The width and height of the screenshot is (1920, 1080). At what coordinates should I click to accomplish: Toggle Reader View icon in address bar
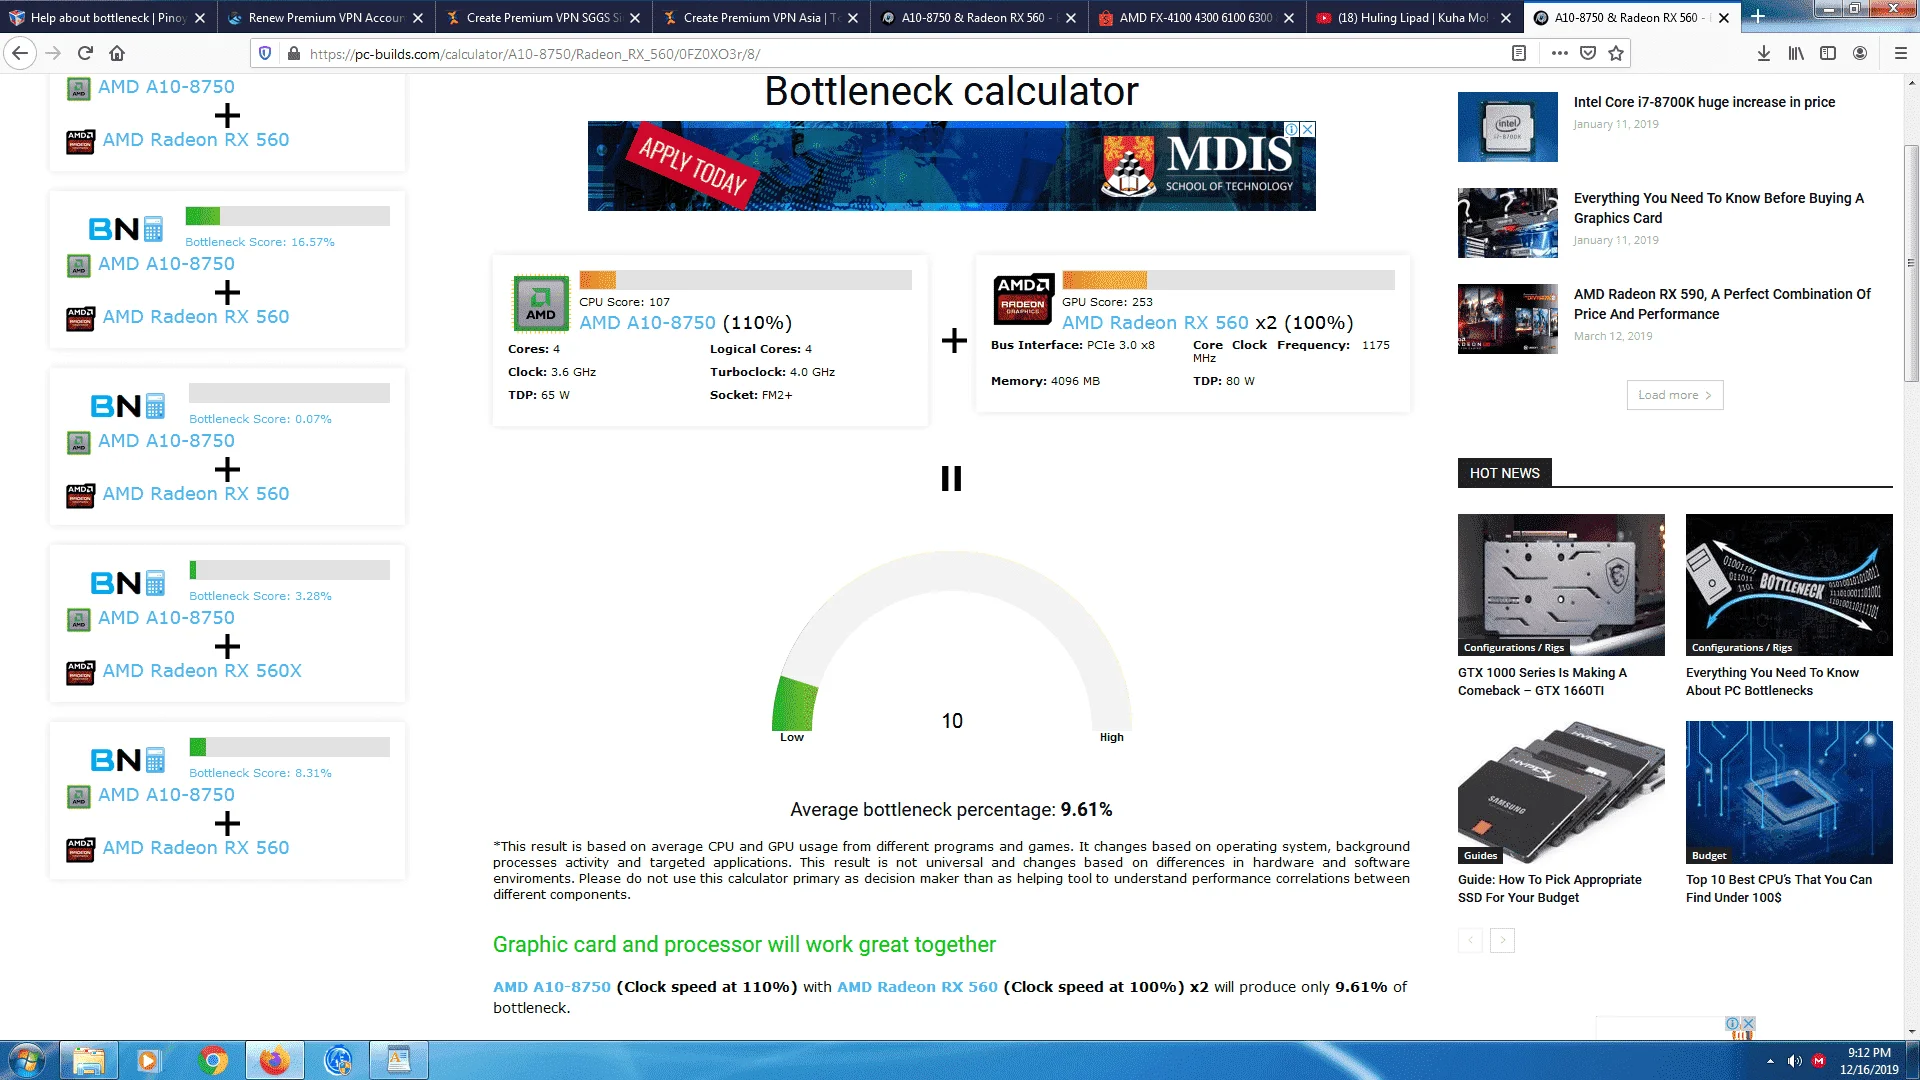(x=1519, y=53)
